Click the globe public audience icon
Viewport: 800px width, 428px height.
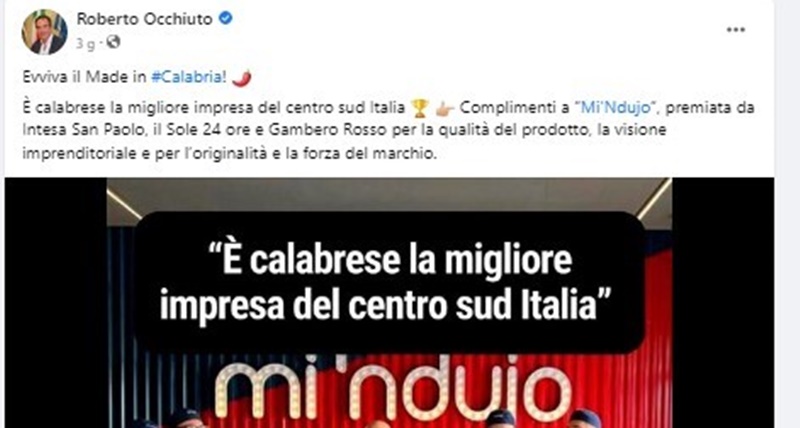(x=113, y=42)
